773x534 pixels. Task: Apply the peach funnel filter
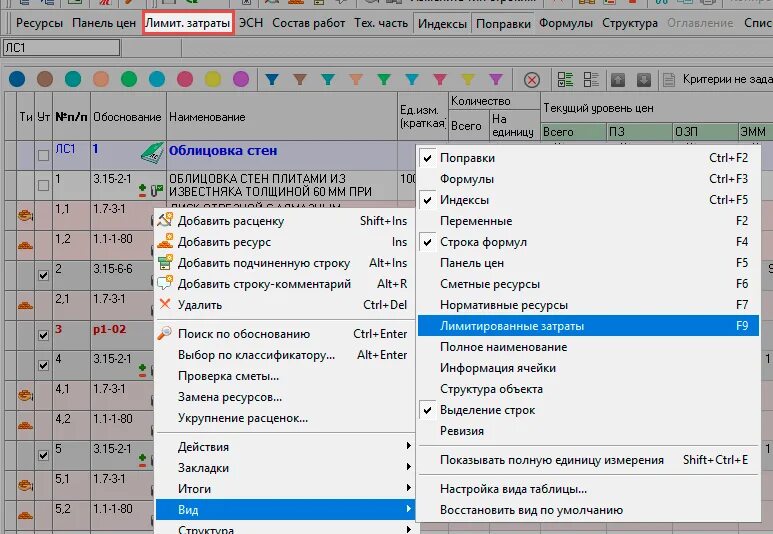click(356, 79)
